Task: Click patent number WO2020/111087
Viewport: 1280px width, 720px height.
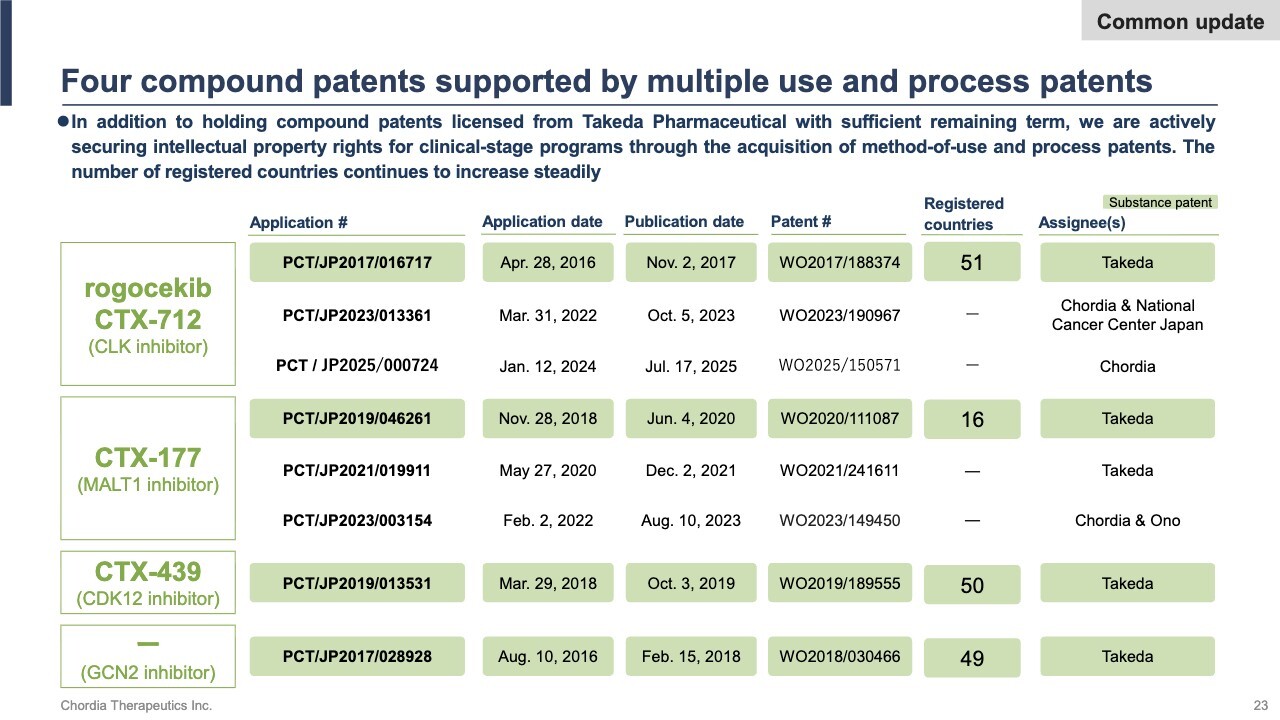Action: 839,418
